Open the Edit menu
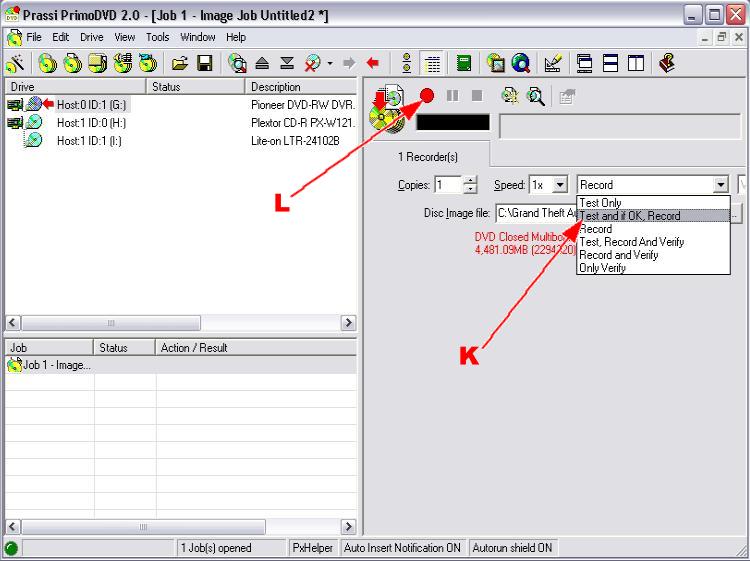The width and height of the screenshot is (750, 561). [x=60, y=37]
